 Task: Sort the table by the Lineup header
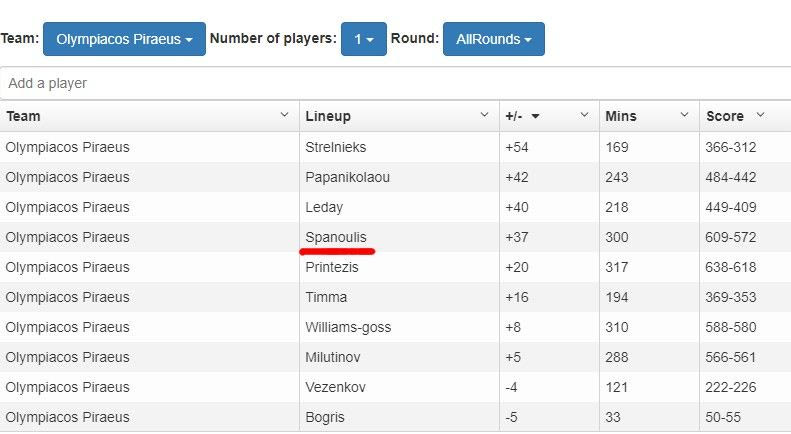tap(328, 116)
